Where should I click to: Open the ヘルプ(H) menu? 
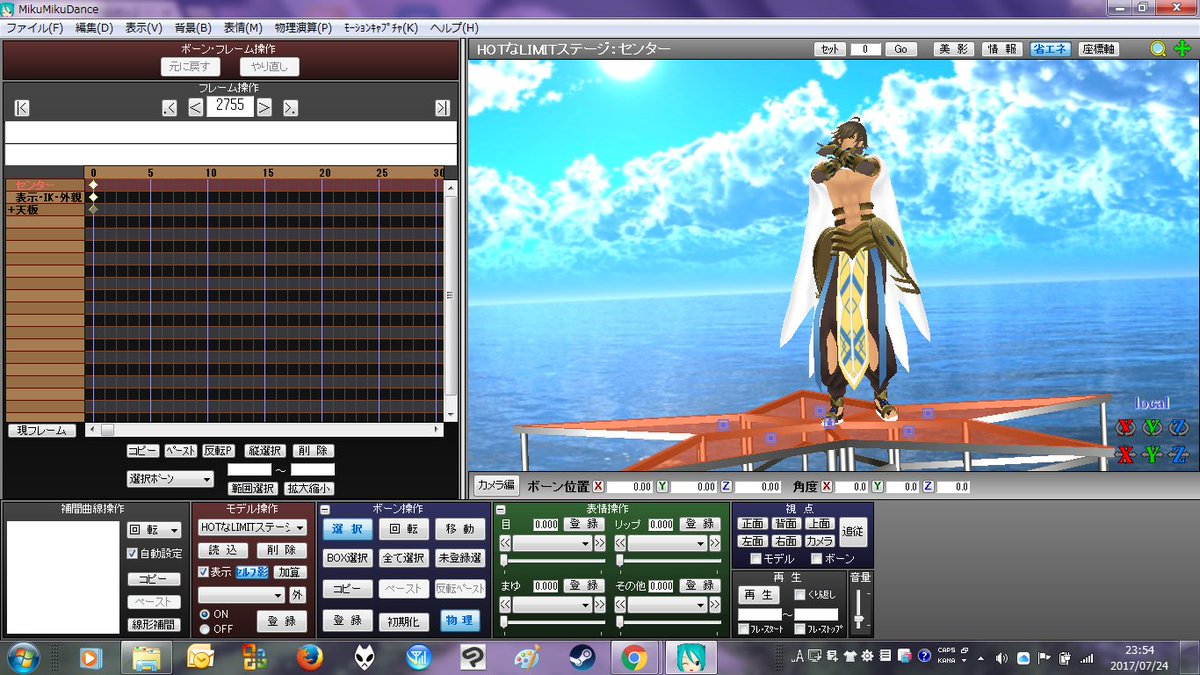454,28
